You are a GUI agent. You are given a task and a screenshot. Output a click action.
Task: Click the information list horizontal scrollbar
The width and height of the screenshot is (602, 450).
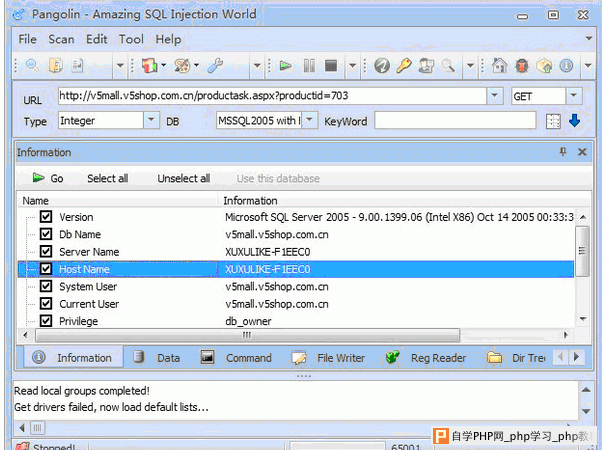pyautogui.click(x=248, y=335)
